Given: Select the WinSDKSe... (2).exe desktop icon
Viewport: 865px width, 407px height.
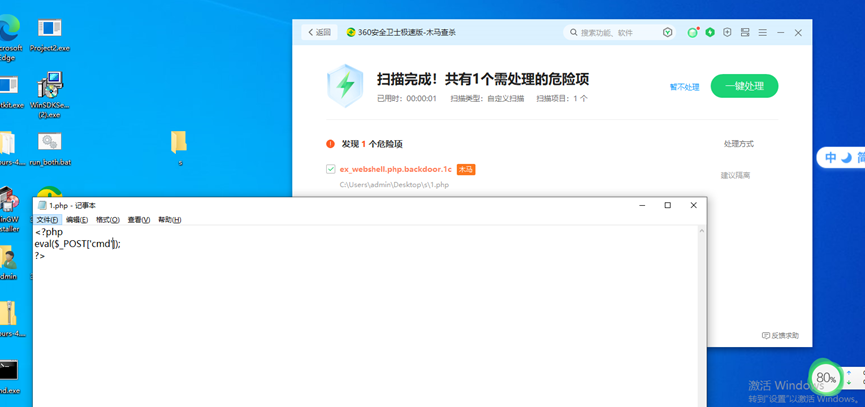Looking at the screenshot, I should pyautogui.click(x=50, y=95).
